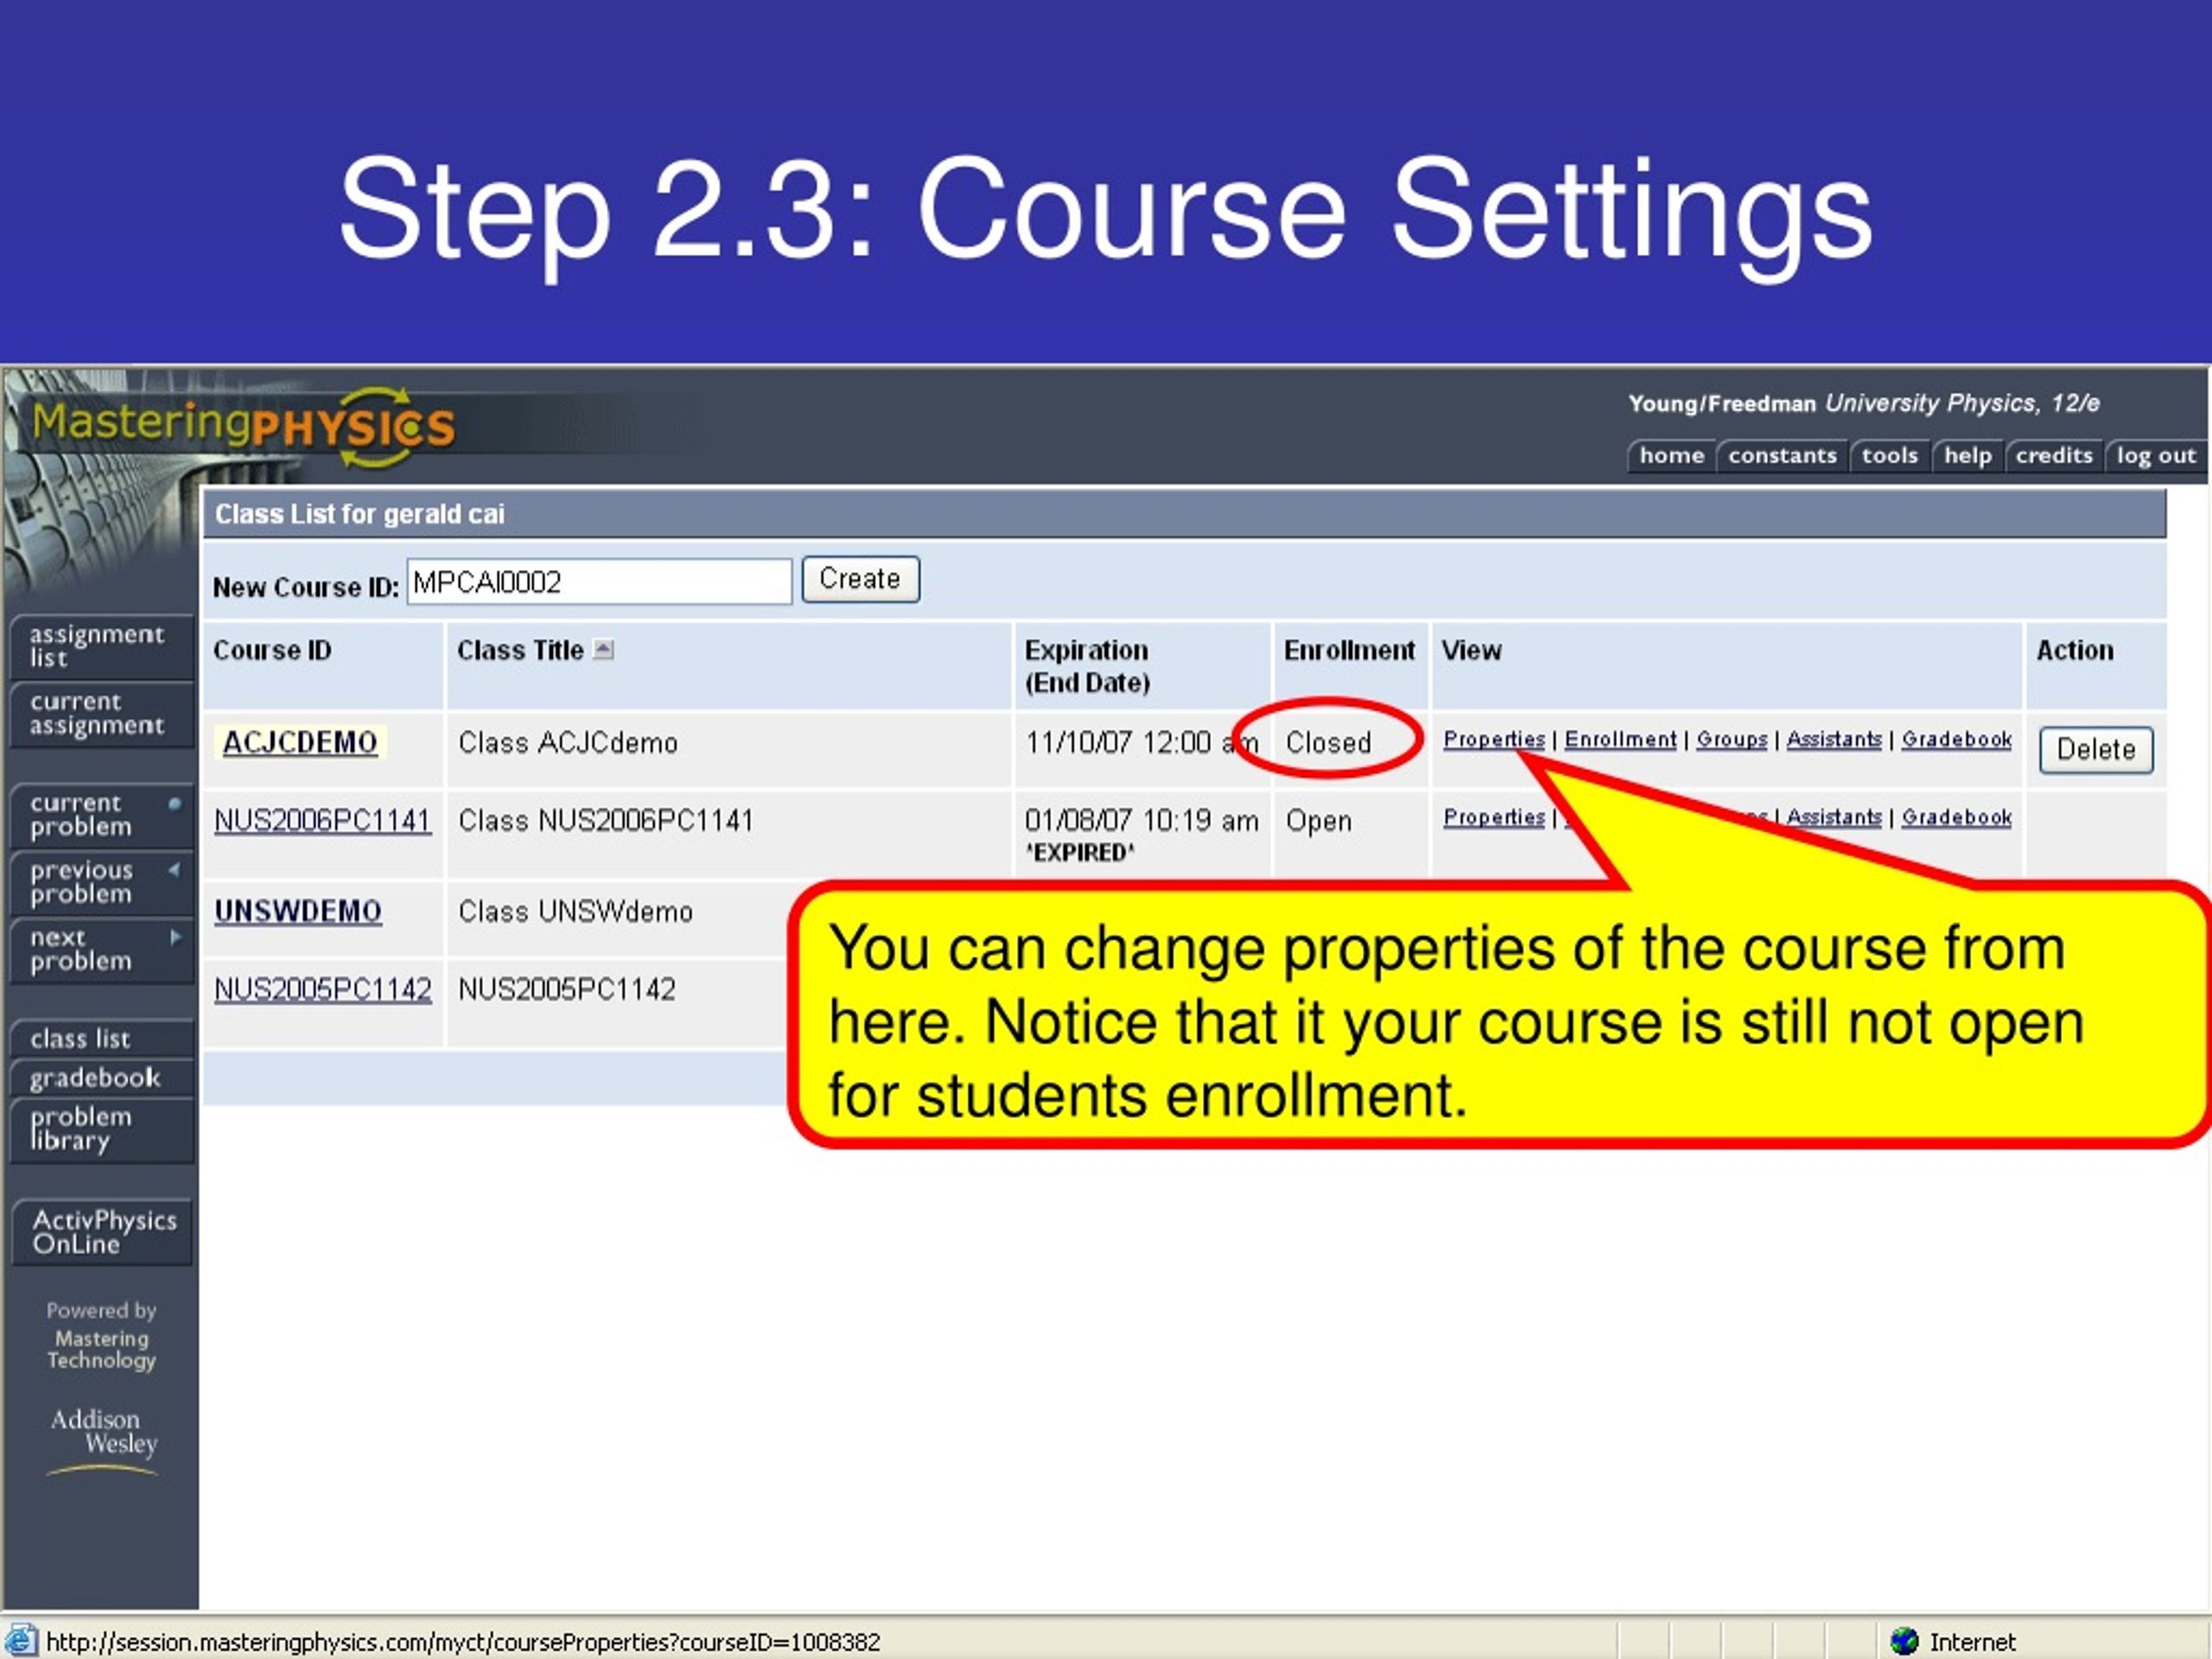Image resolution: width=2212 pixels, height=1659 pixels.
Task: Click the Internet Explorer page icon in status bar
Action: coord(20,1641)
